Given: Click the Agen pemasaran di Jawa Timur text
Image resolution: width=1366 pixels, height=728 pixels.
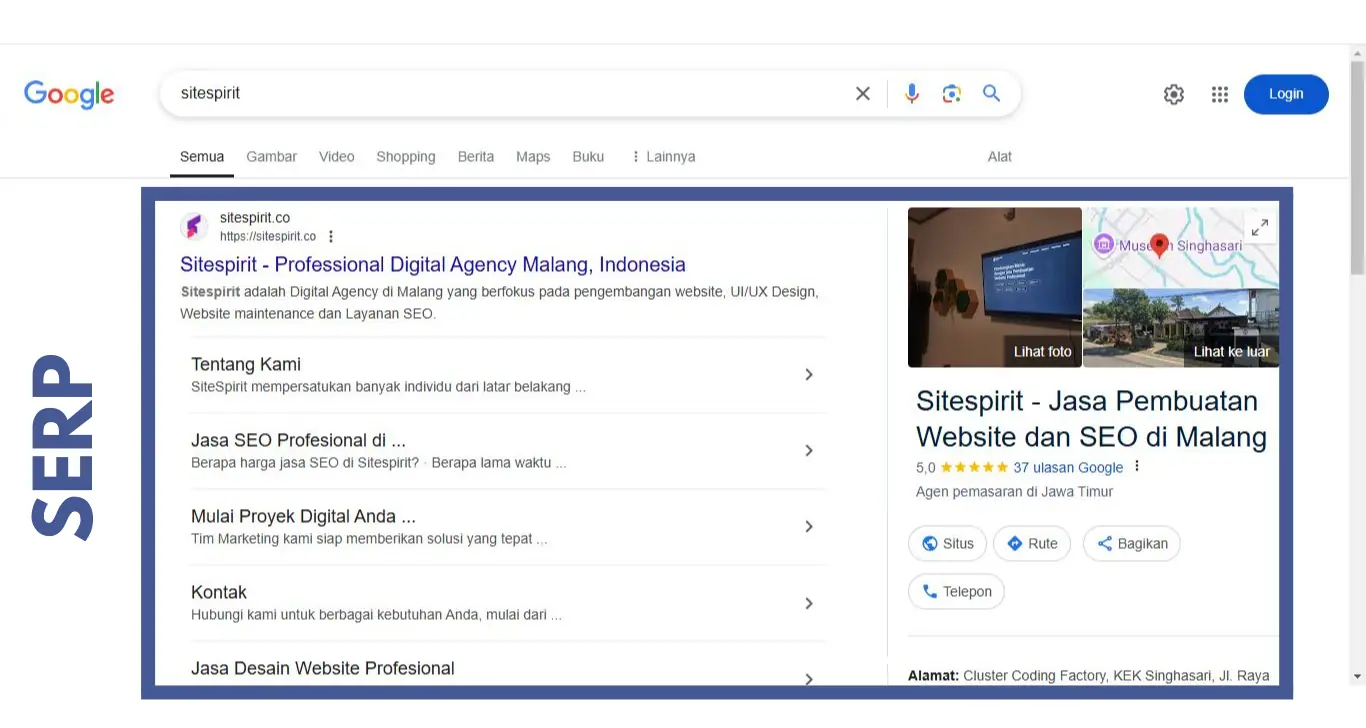Looking at the screenshot, I should pyautogui.click(x=1014, y=492).
